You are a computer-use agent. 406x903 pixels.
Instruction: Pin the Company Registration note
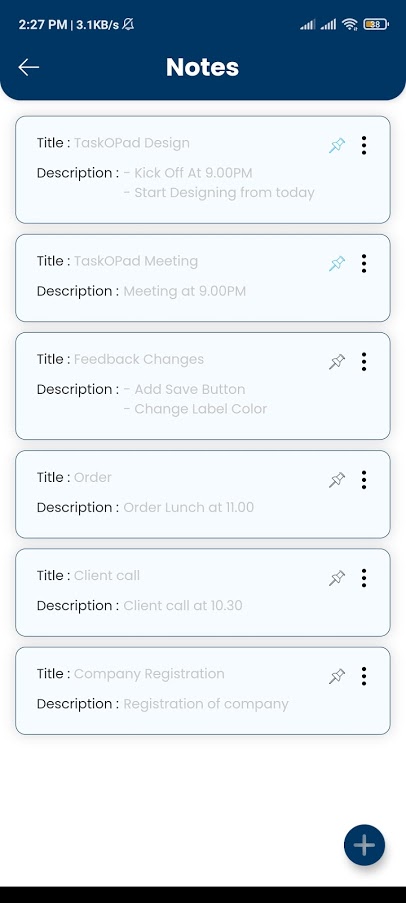(x=337, y=676)
